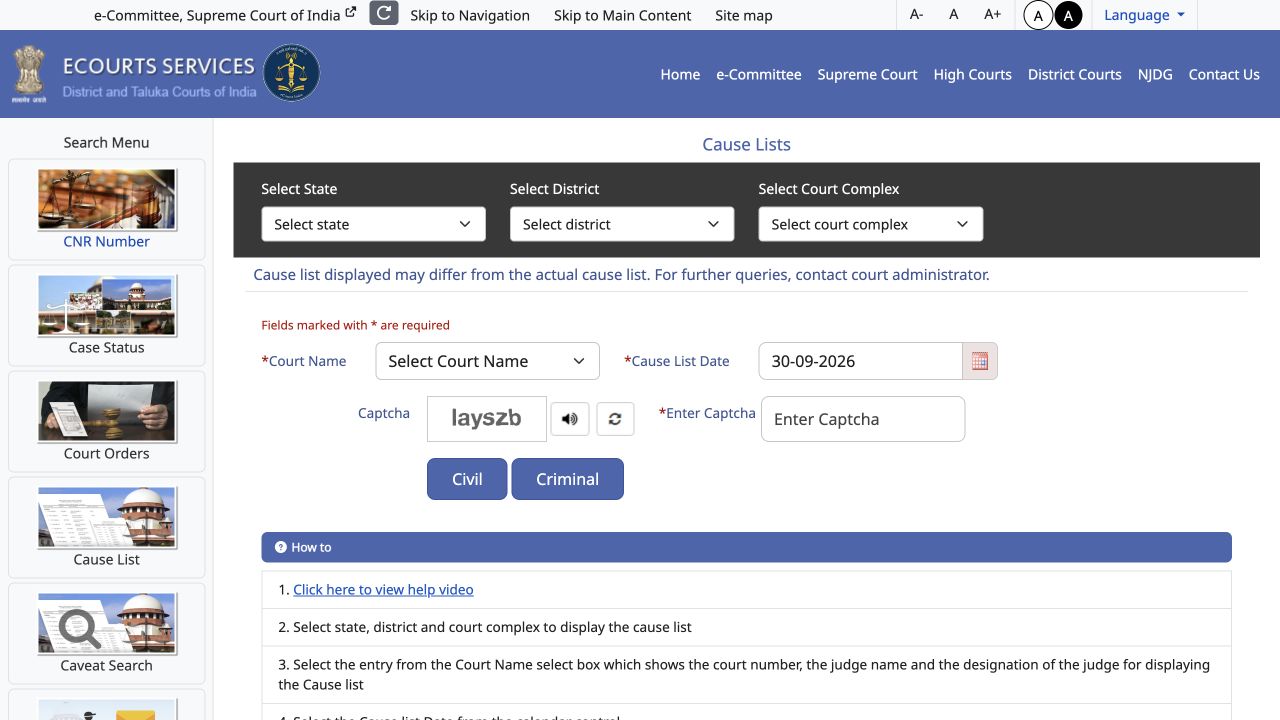This screenshot has width=1280, height=720.
Task: Click the refresh icon beside Skip to Navigation
Action: coord(384,14)
